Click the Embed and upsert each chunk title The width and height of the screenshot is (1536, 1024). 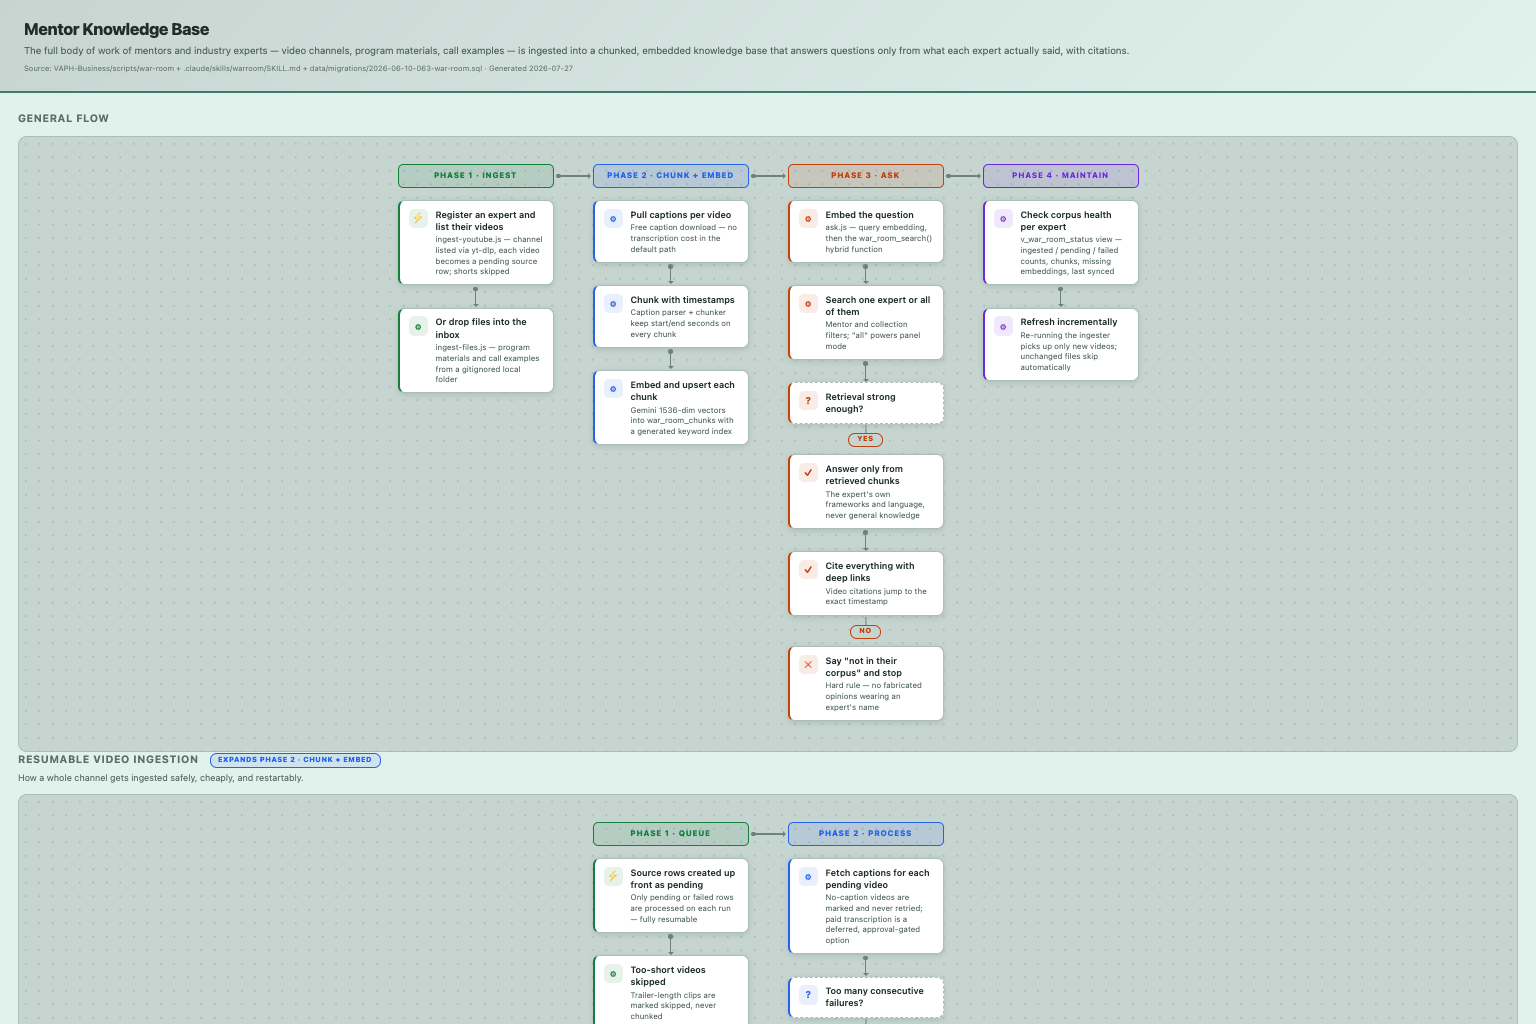[682, 391]
